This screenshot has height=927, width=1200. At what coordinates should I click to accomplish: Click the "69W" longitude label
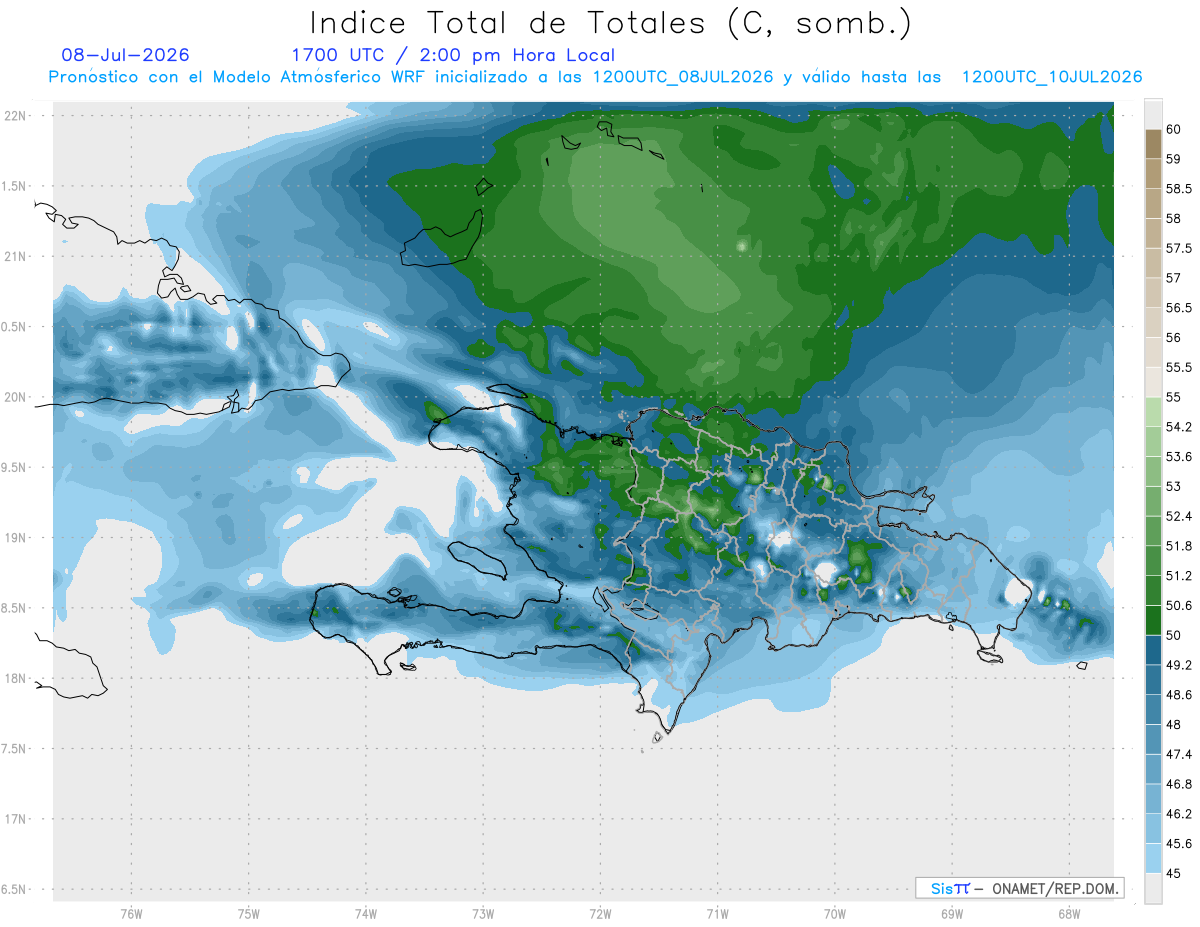pos(952,913)
